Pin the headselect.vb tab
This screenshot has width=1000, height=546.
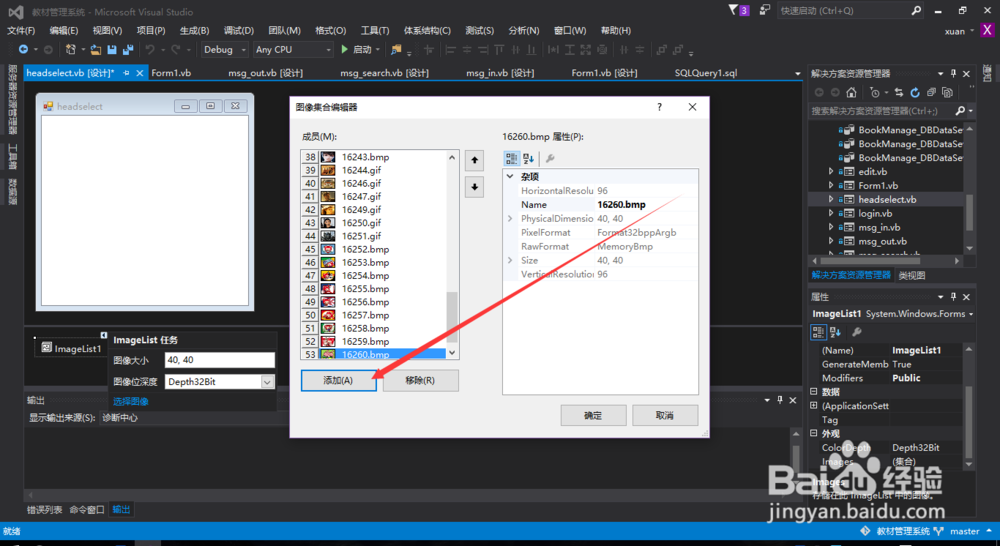tap(126, 73)
